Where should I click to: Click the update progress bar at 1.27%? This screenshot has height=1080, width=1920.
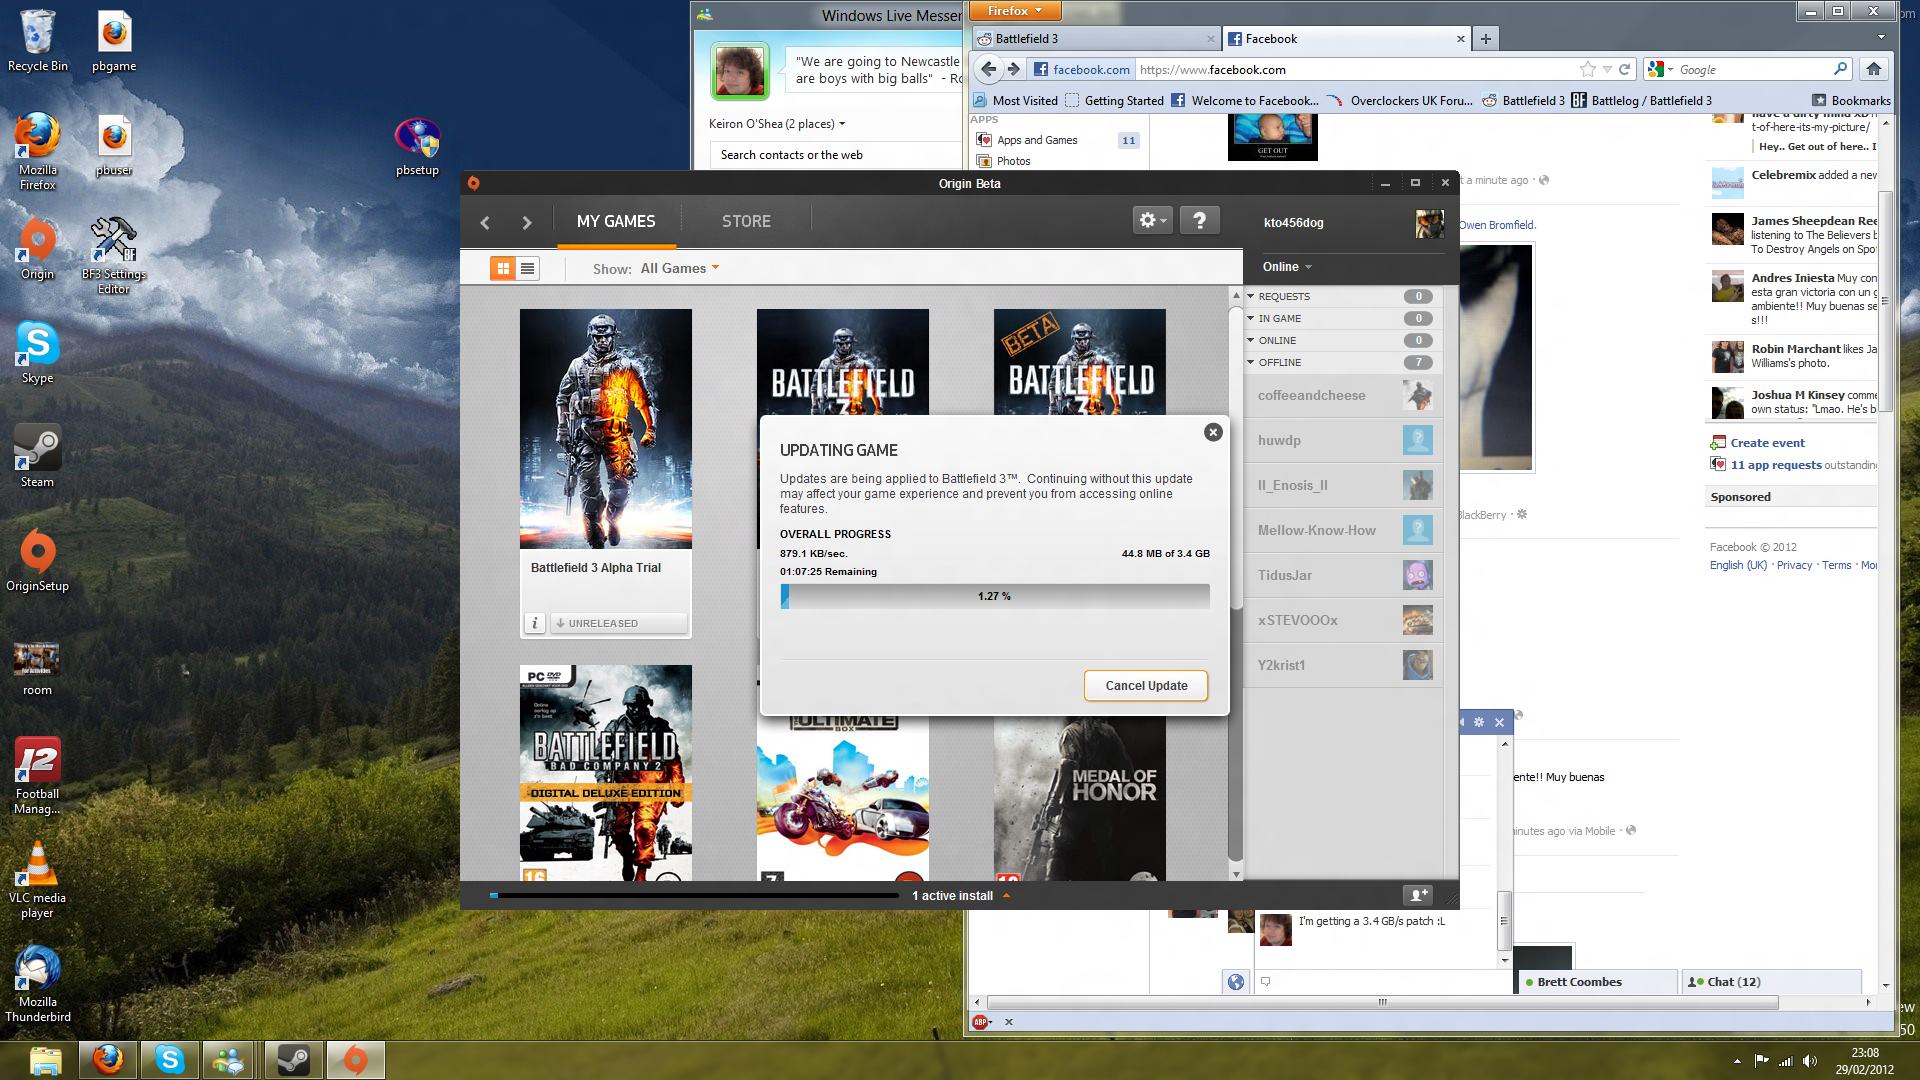[995, 596]
